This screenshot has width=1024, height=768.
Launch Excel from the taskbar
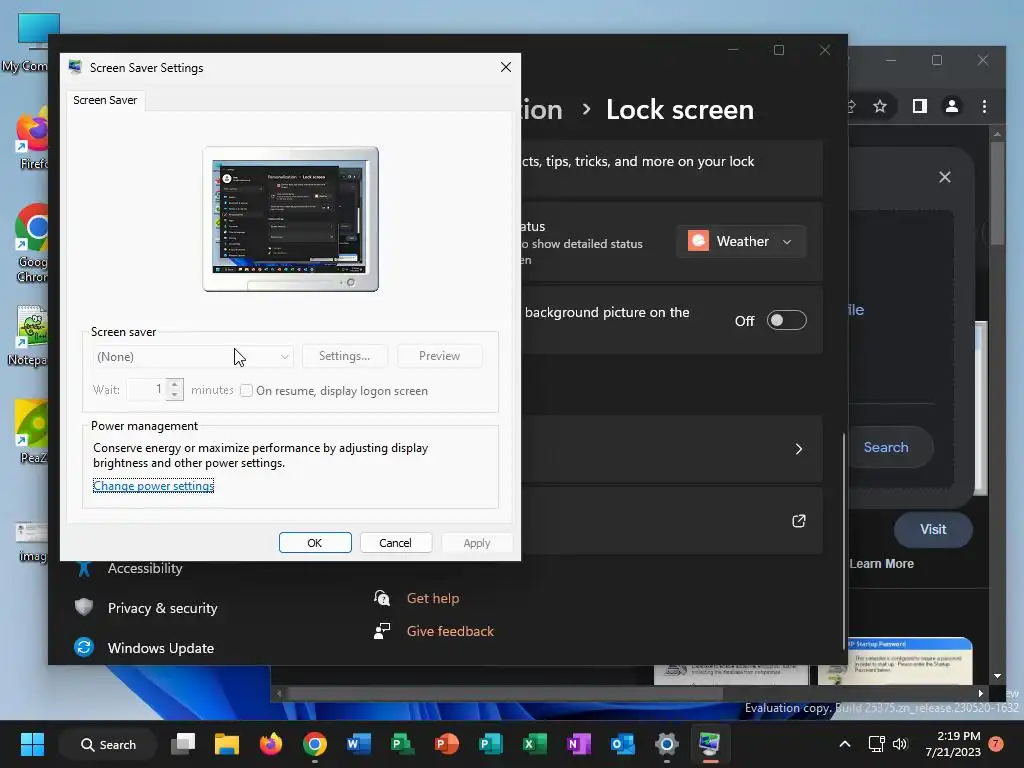pos(534,744)
